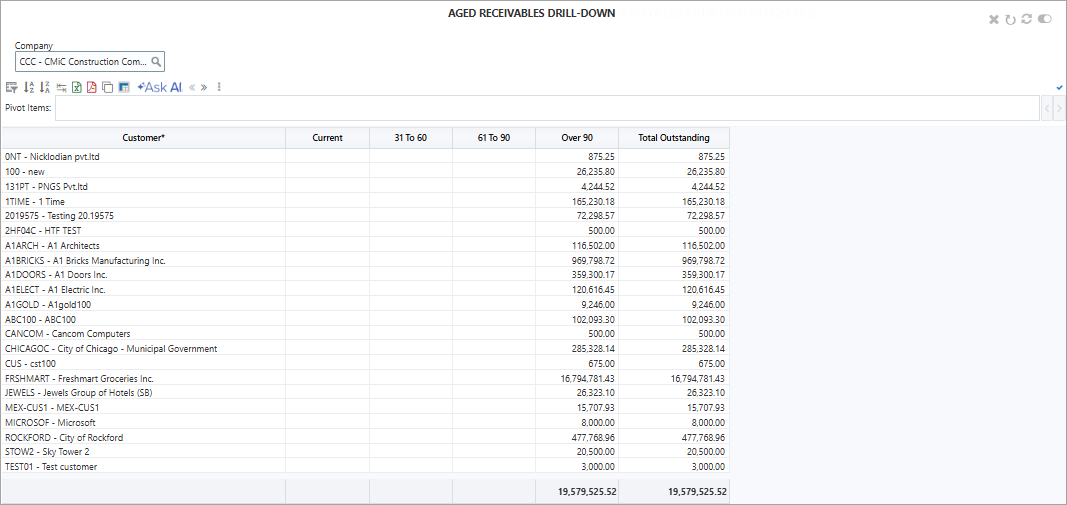Viewport: 1067px width, 505px height.
Task: Click inside the Pivot Items field
Action: point(547,108)
